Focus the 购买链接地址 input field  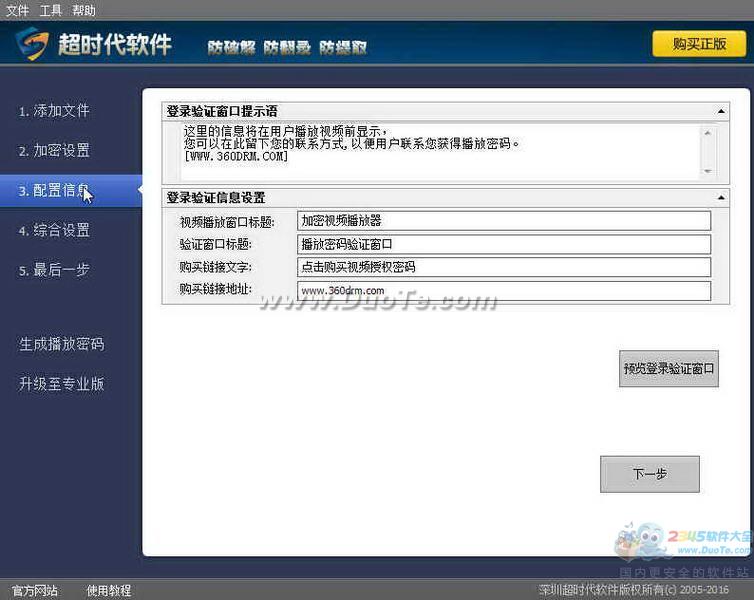[x=503, y=291]
